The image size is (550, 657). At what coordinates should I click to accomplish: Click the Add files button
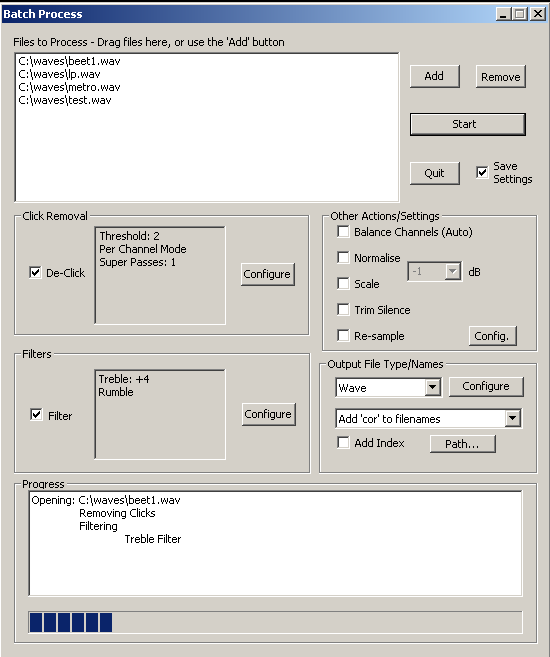(434, 76)
